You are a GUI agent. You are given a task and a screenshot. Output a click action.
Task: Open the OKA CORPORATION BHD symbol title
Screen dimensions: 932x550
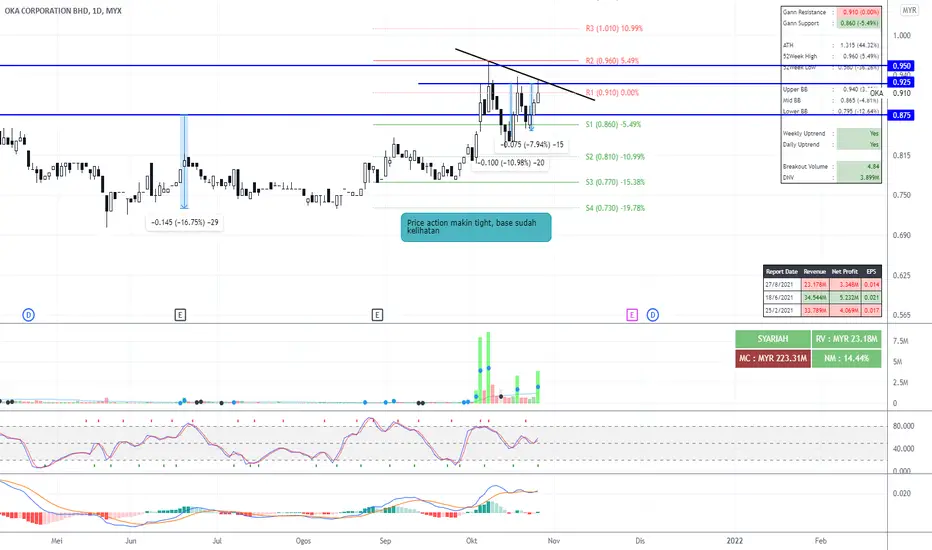pyautogui.click(x=63, y=11)
